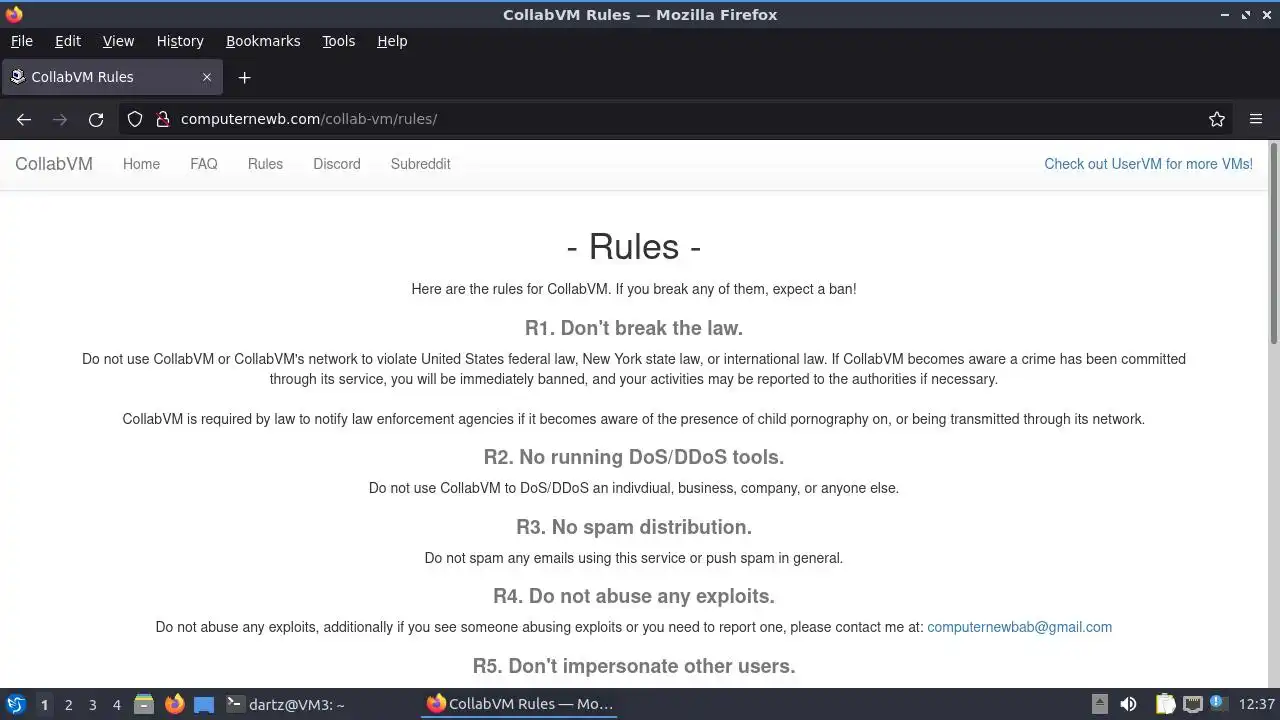Switch to workspace 1
The image size is (1280, 720).
pos(44,705)
